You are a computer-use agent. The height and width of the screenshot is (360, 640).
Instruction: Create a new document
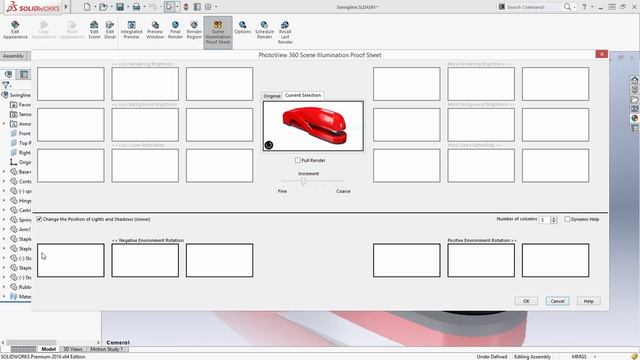coord(87,7)
